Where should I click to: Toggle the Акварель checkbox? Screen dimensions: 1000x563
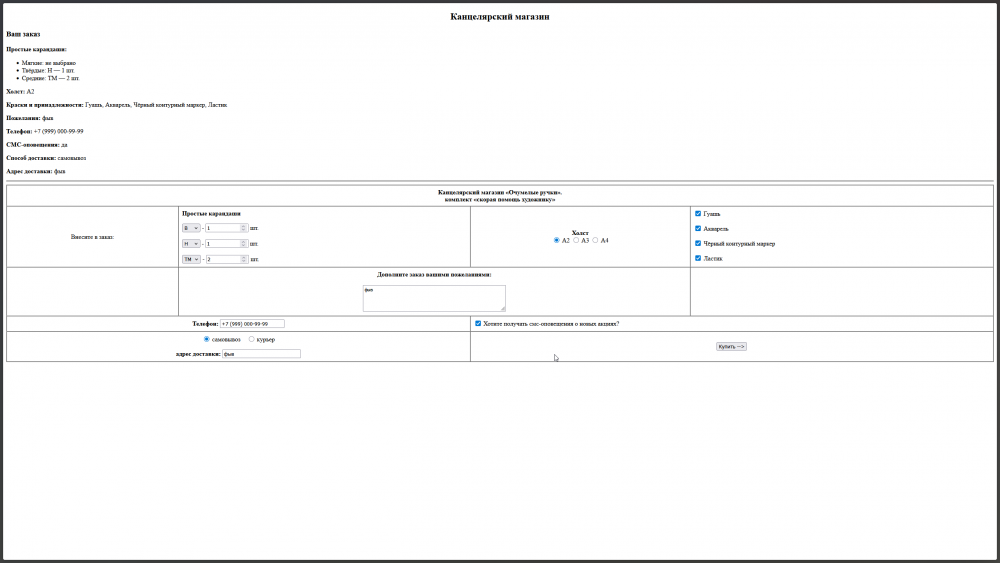point(698,228)
